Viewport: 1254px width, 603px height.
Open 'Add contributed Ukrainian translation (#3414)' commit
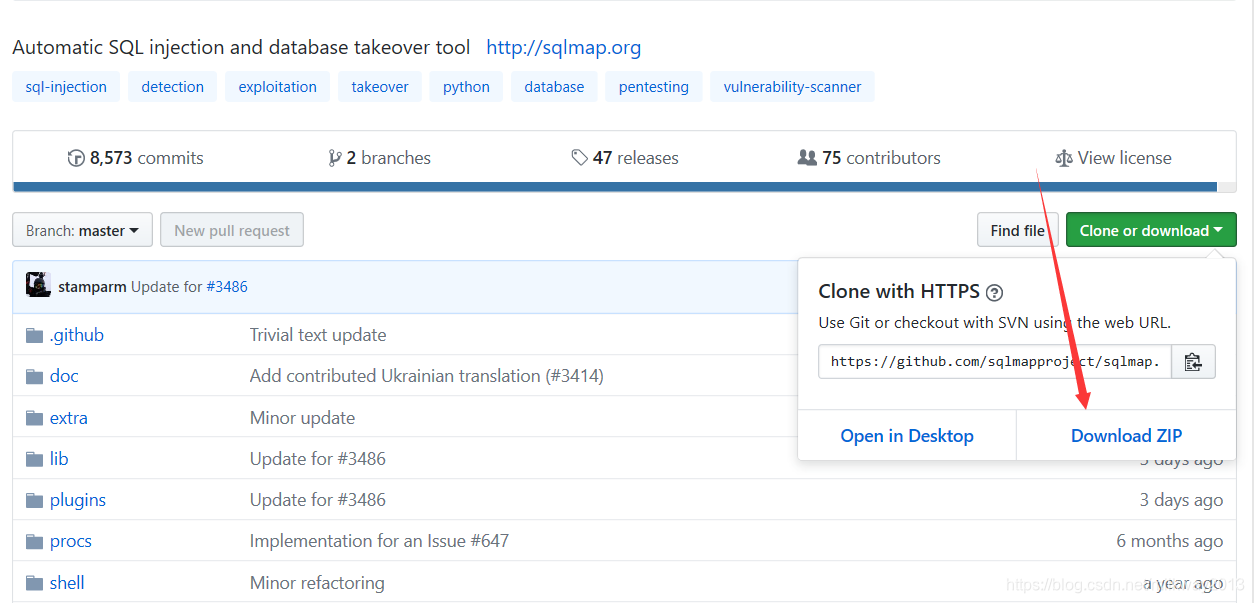pos(427,376)
